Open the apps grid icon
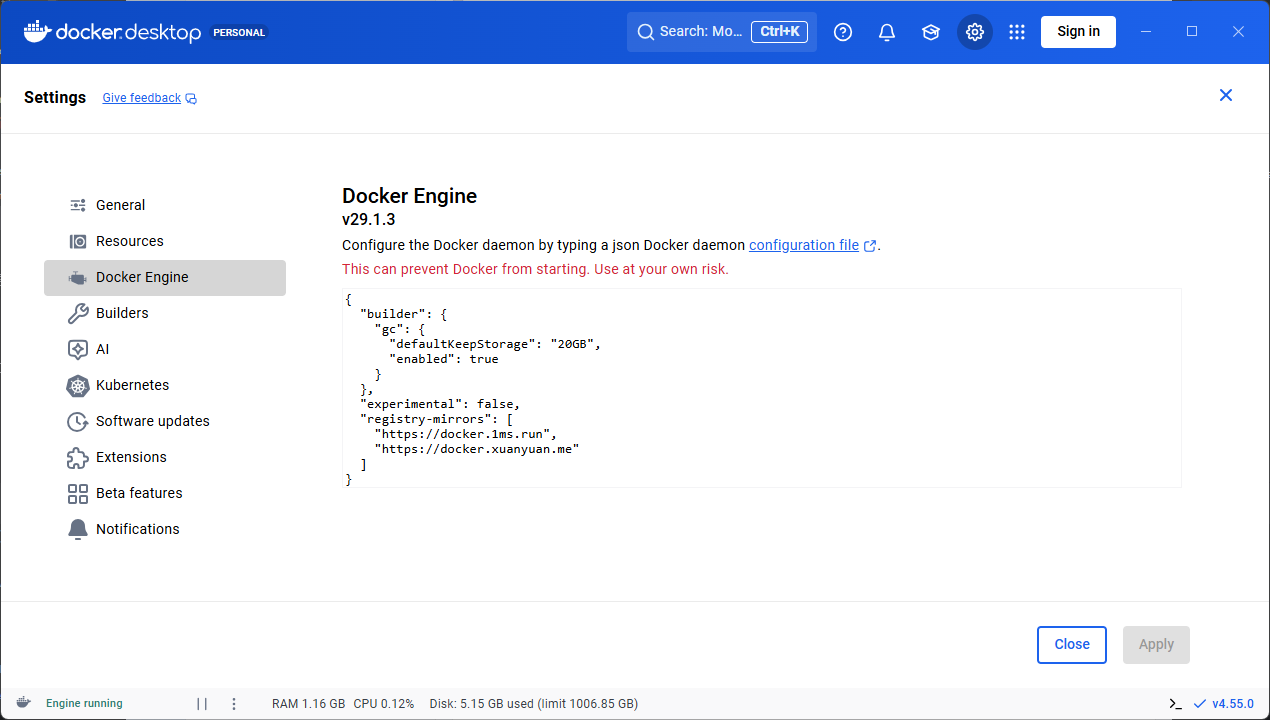This screenshot has width=1270, height=720. point(1017,32)
